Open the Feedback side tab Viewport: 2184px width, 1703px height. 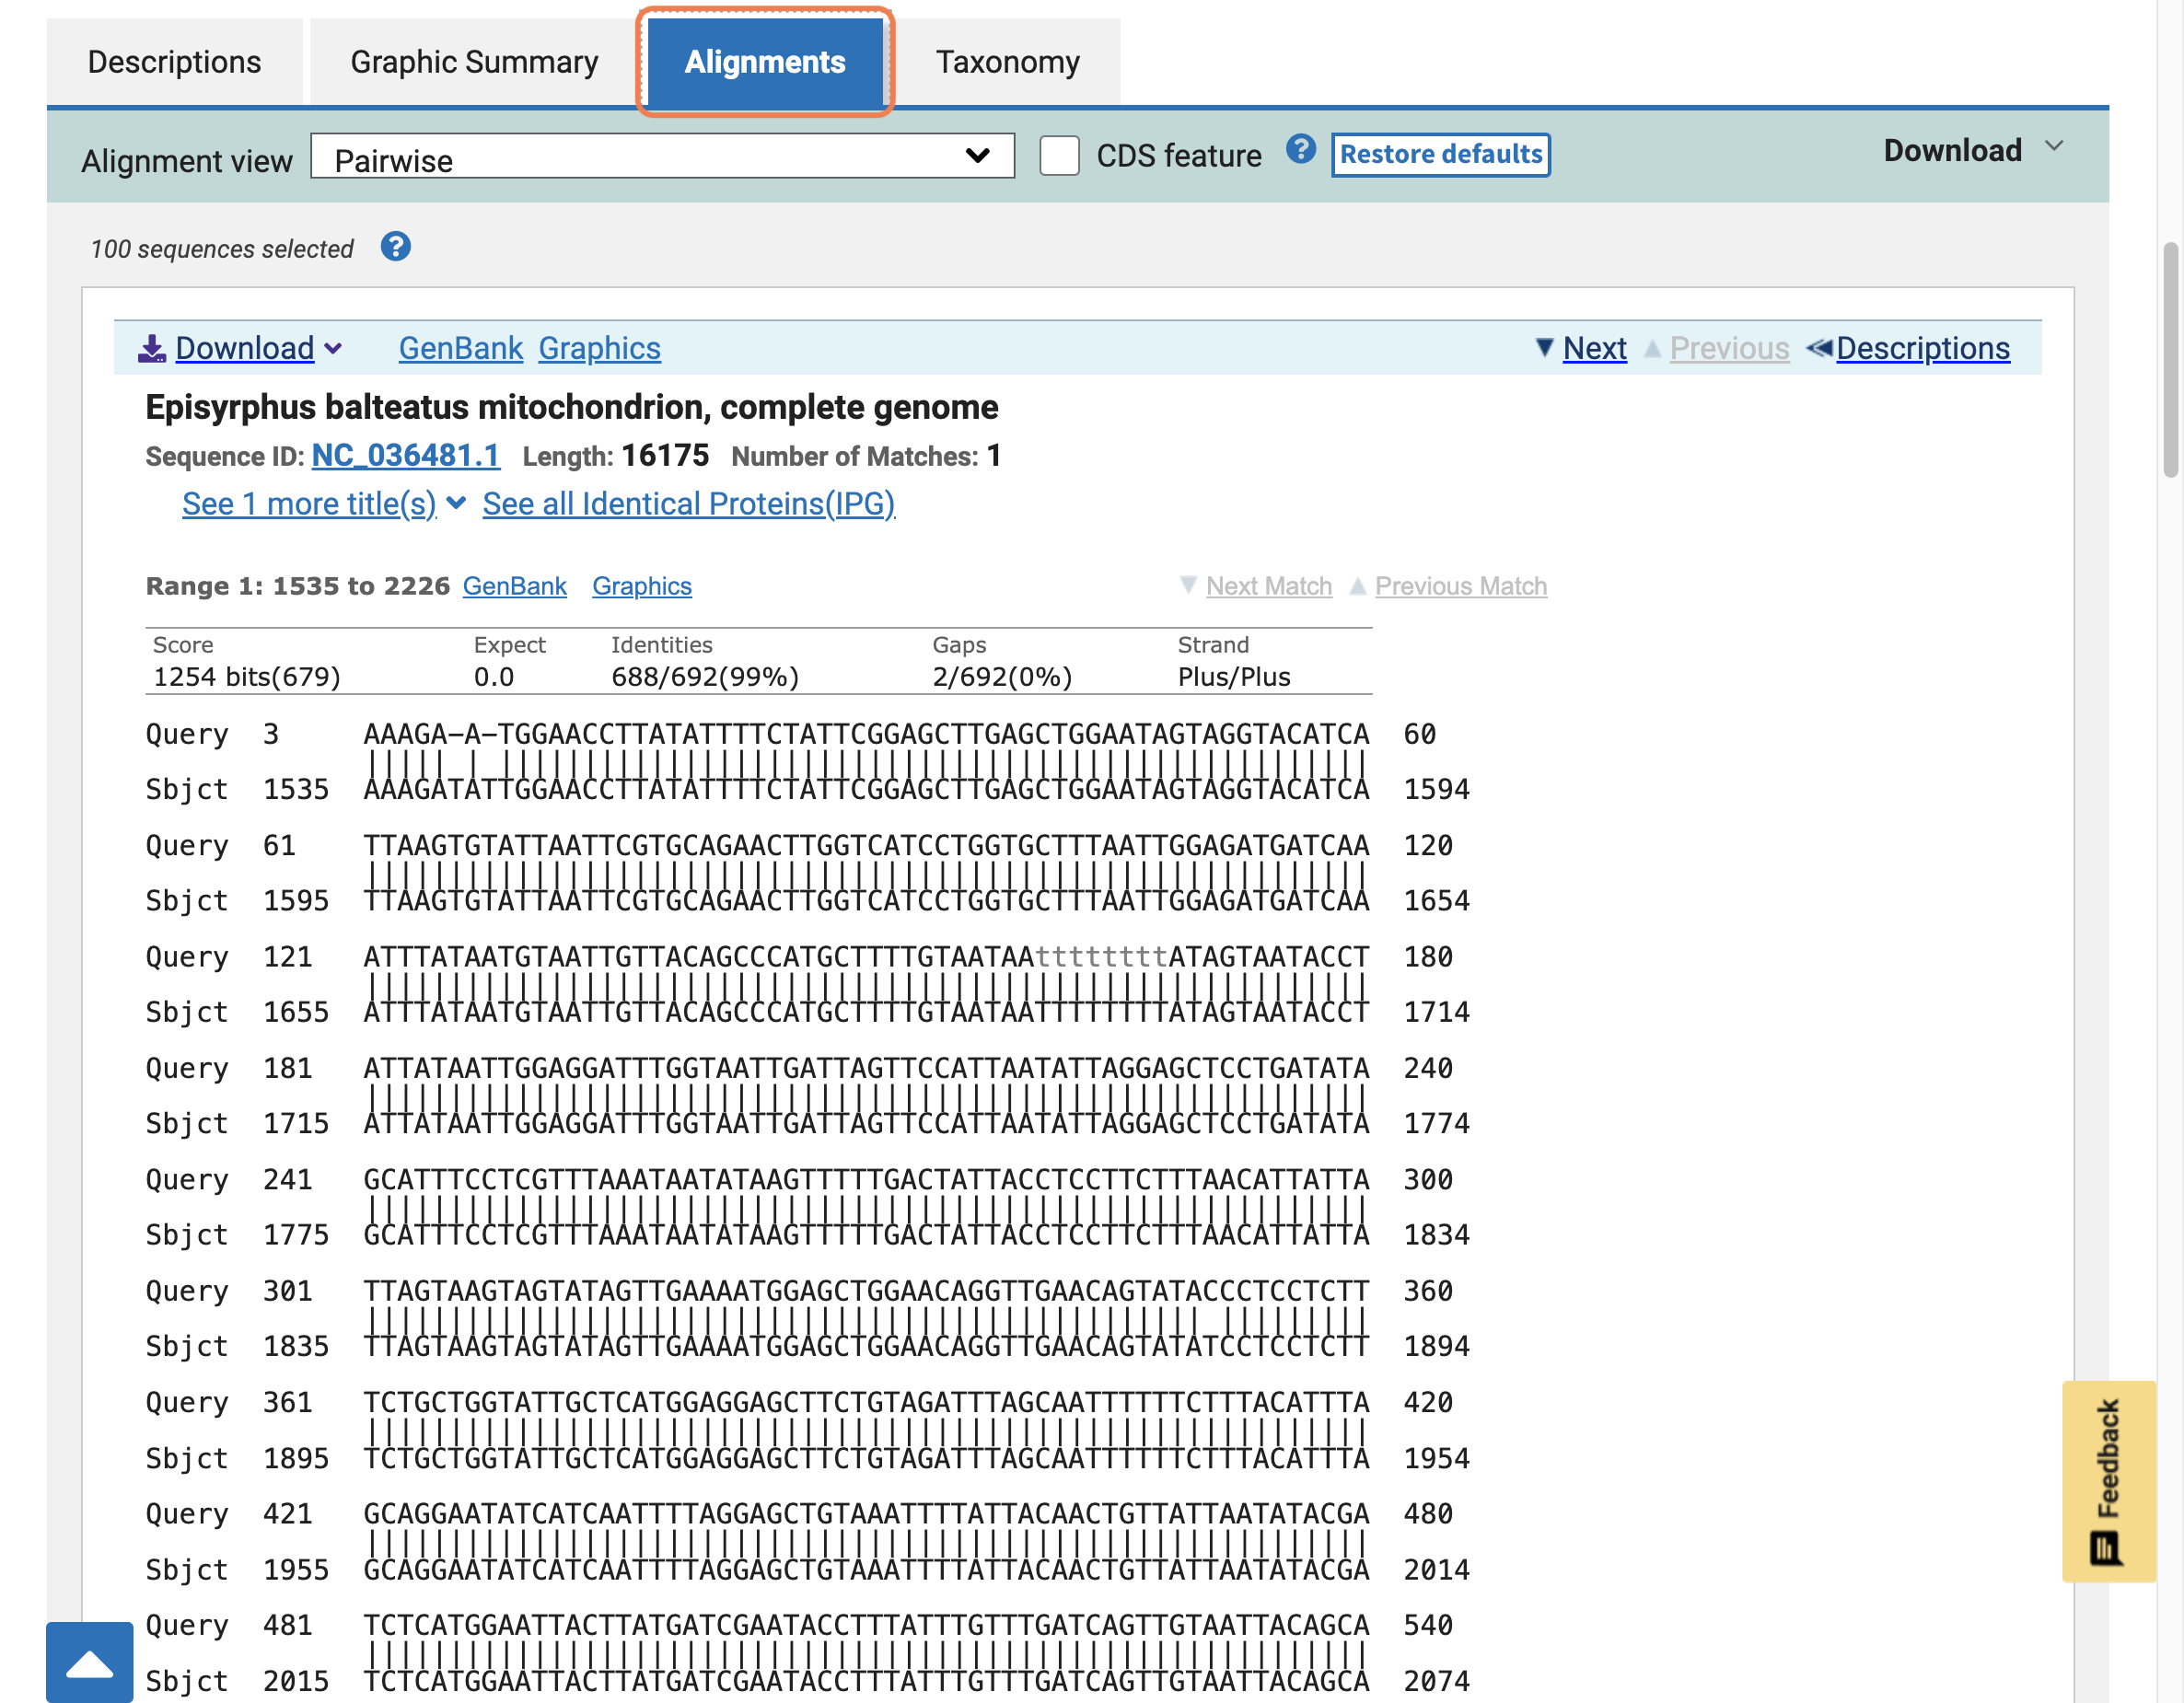click(2108, 1480)
